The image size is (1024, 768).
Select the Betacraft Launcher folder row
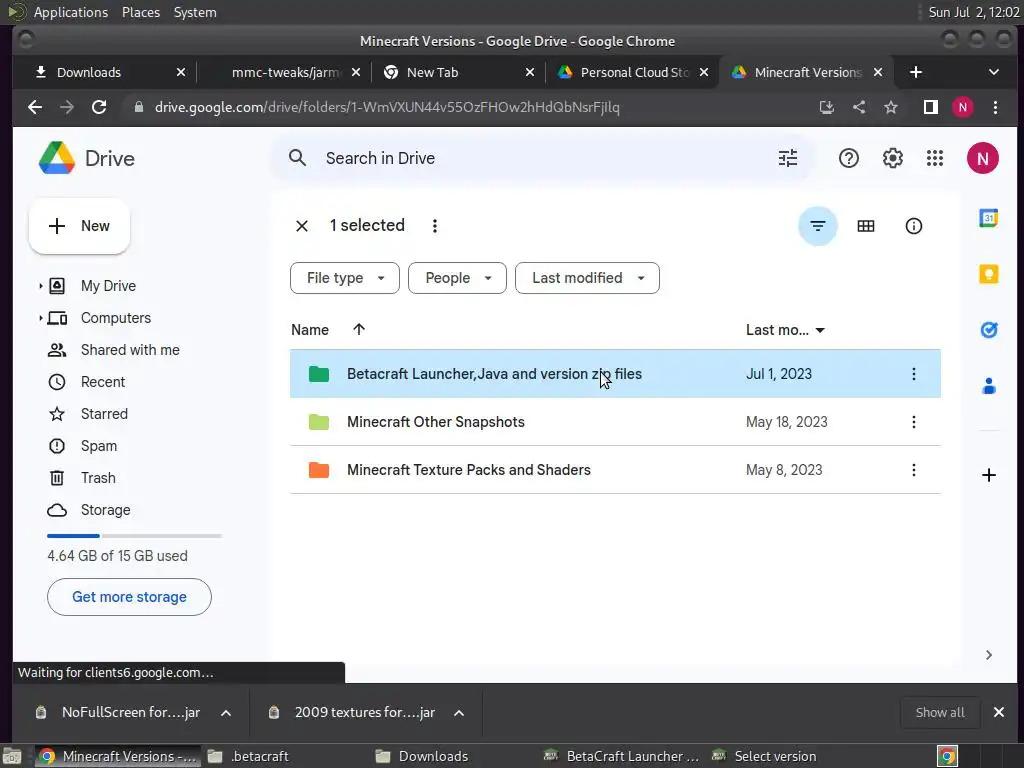pyautogui.click(x=615, y=374)
